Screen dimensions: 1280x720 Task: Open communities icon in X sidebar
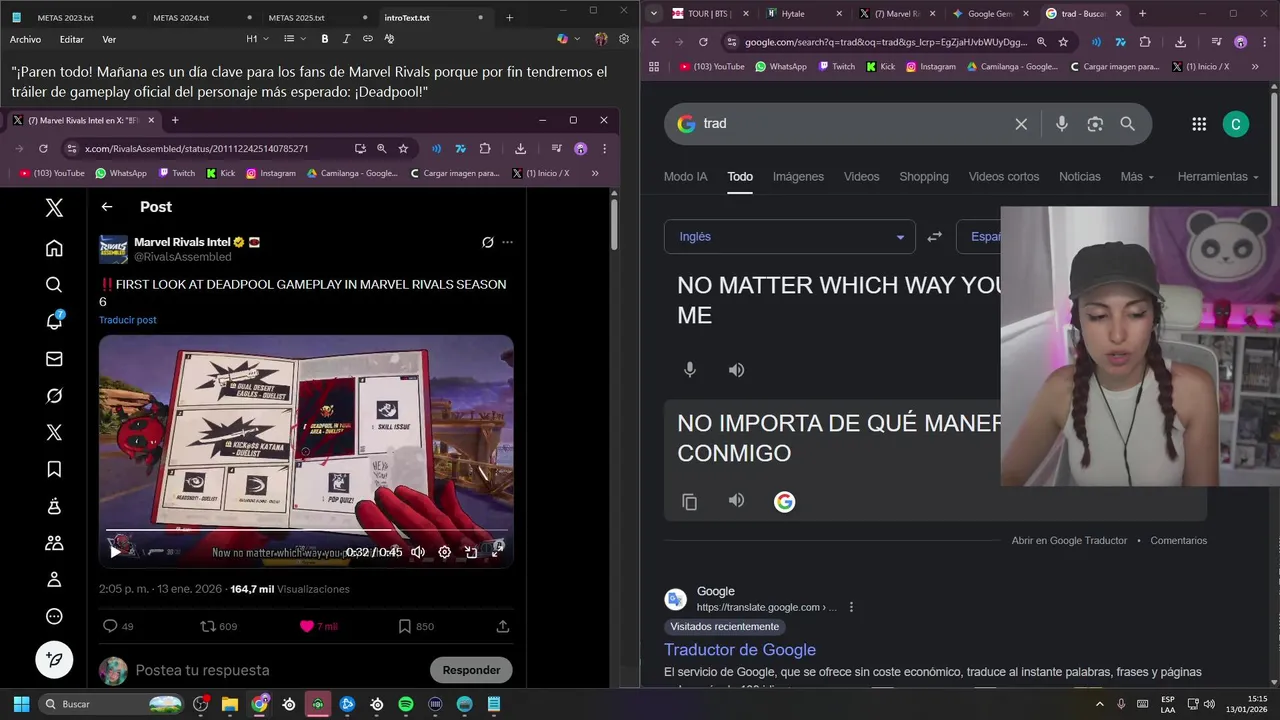tap(54, 543)
